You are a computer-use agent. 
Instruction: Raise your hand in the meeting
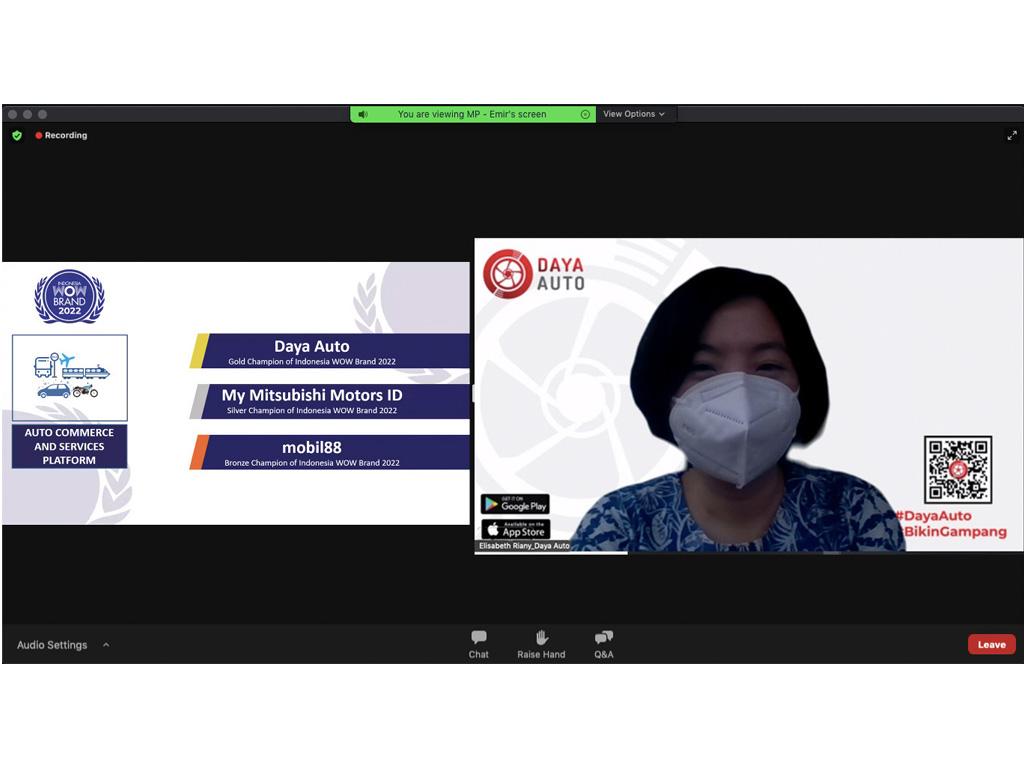pyautogui.click(x=541, y=644)
